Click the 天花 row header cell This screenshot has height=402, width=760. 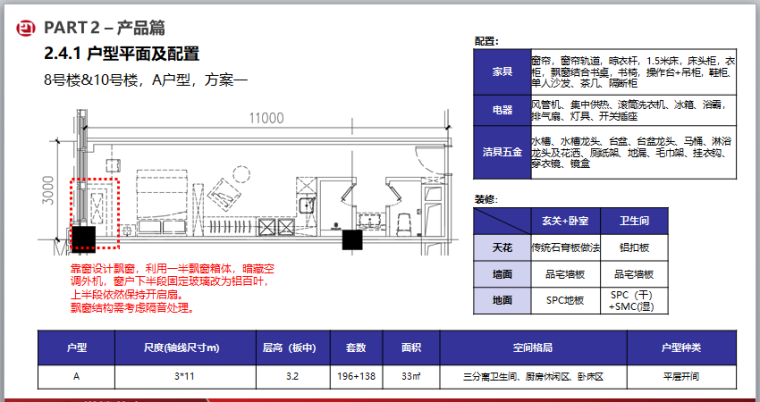500,246
